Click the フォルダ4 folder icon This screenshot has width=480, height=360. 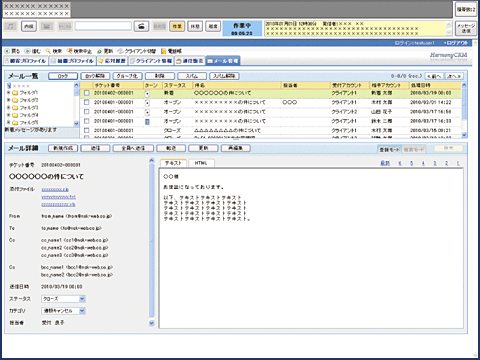[x=15, y=115]
